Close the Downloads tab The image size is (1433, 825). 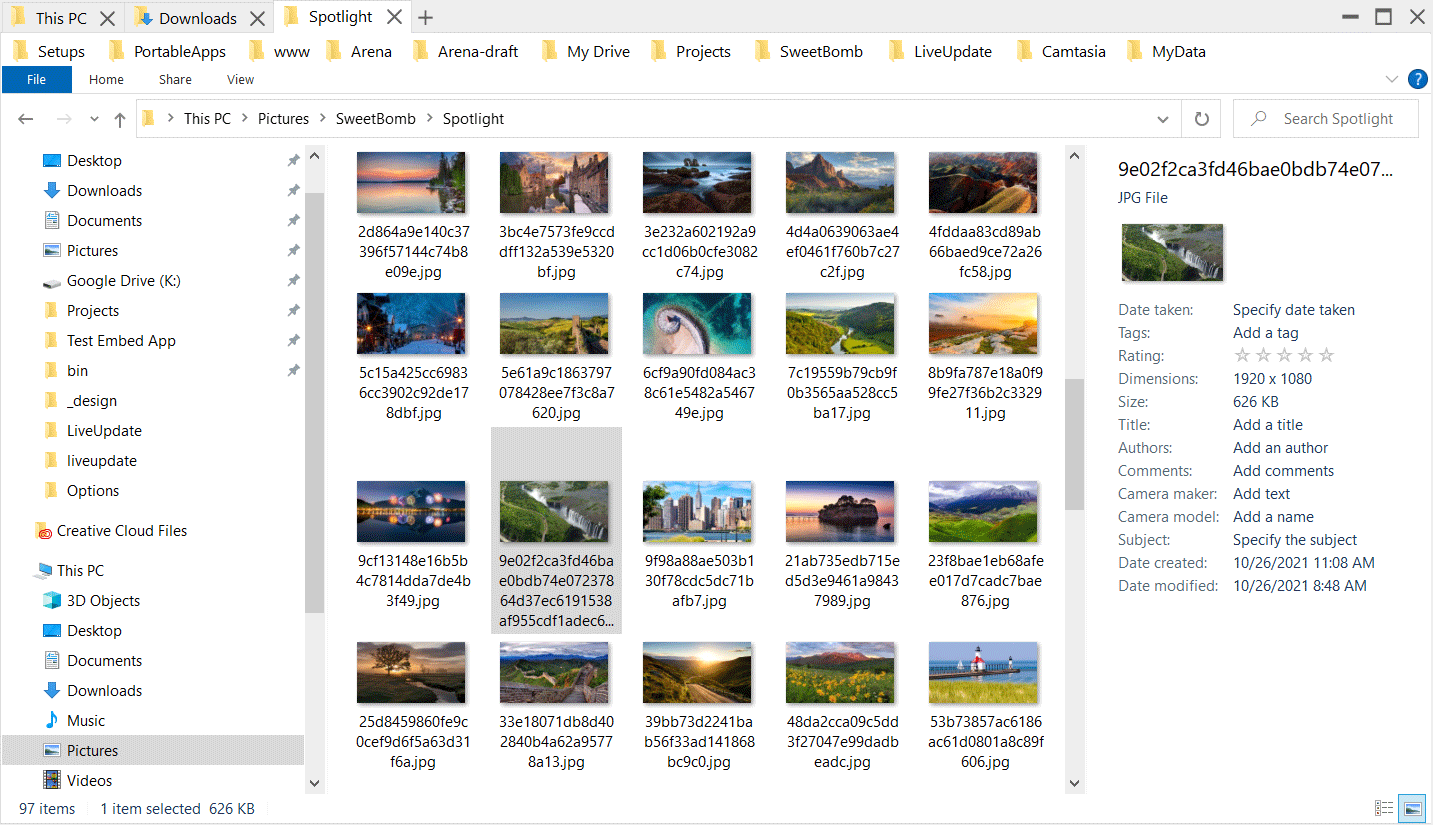[258, 18]
